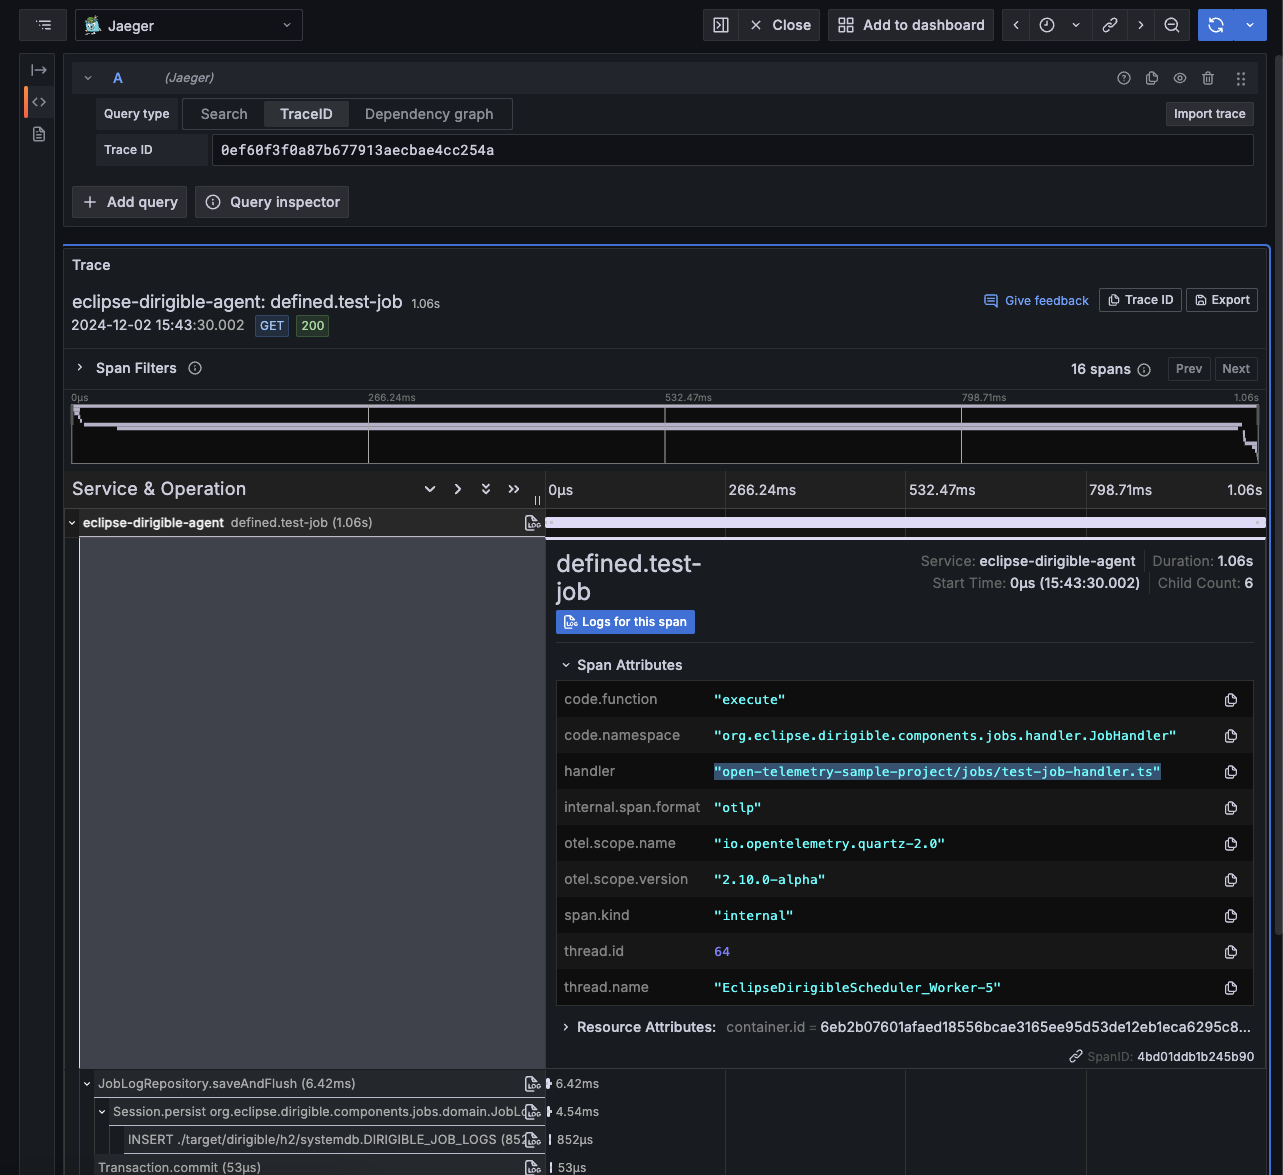The width and height of the screenshot is (1283, 1175).
Task: Shift time range forward
Action: 1141,25
